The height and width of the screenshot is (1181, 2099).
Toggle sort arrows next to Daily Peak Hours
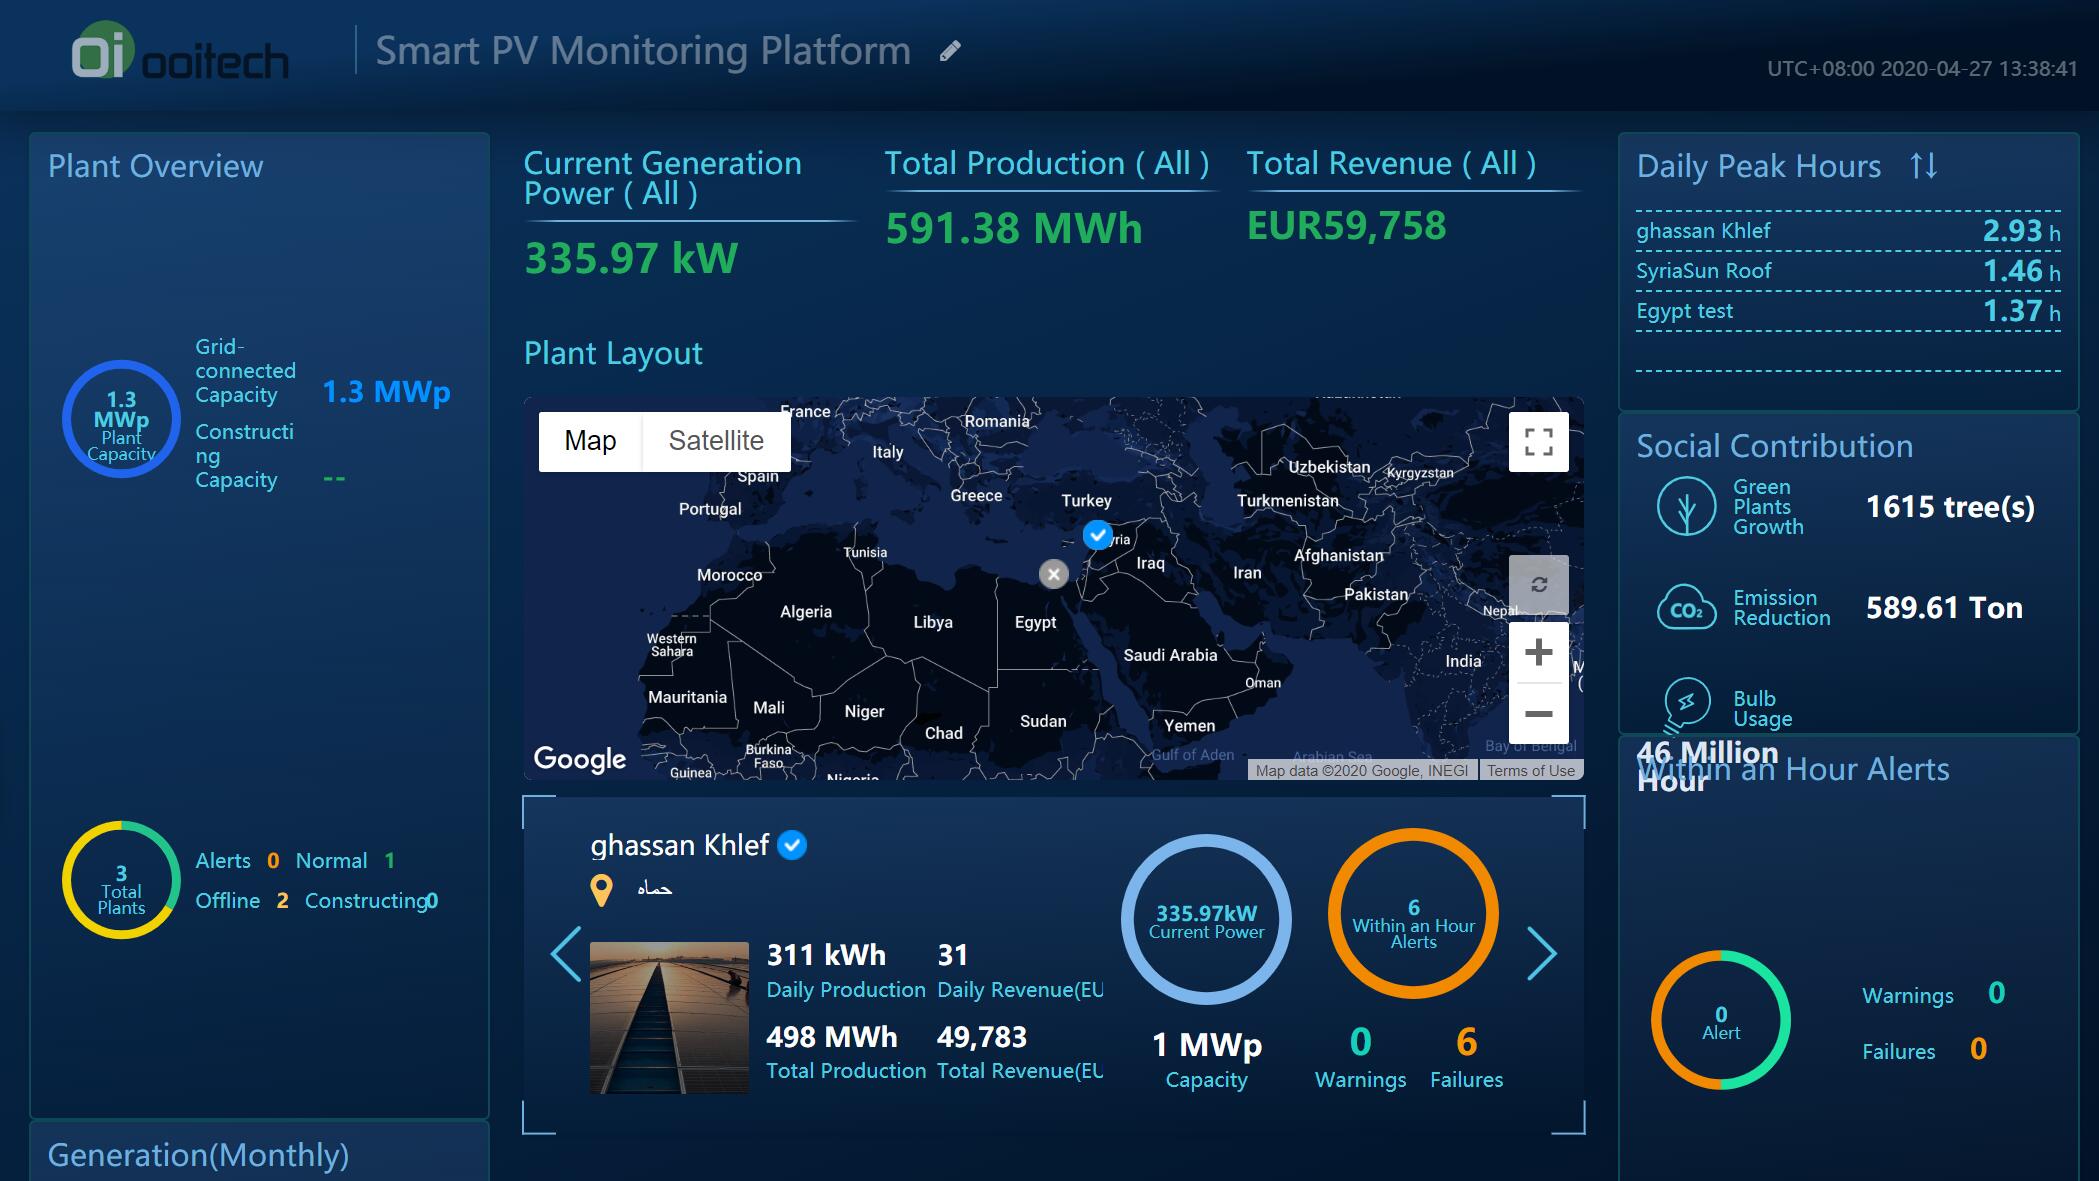pos(1923,166)
